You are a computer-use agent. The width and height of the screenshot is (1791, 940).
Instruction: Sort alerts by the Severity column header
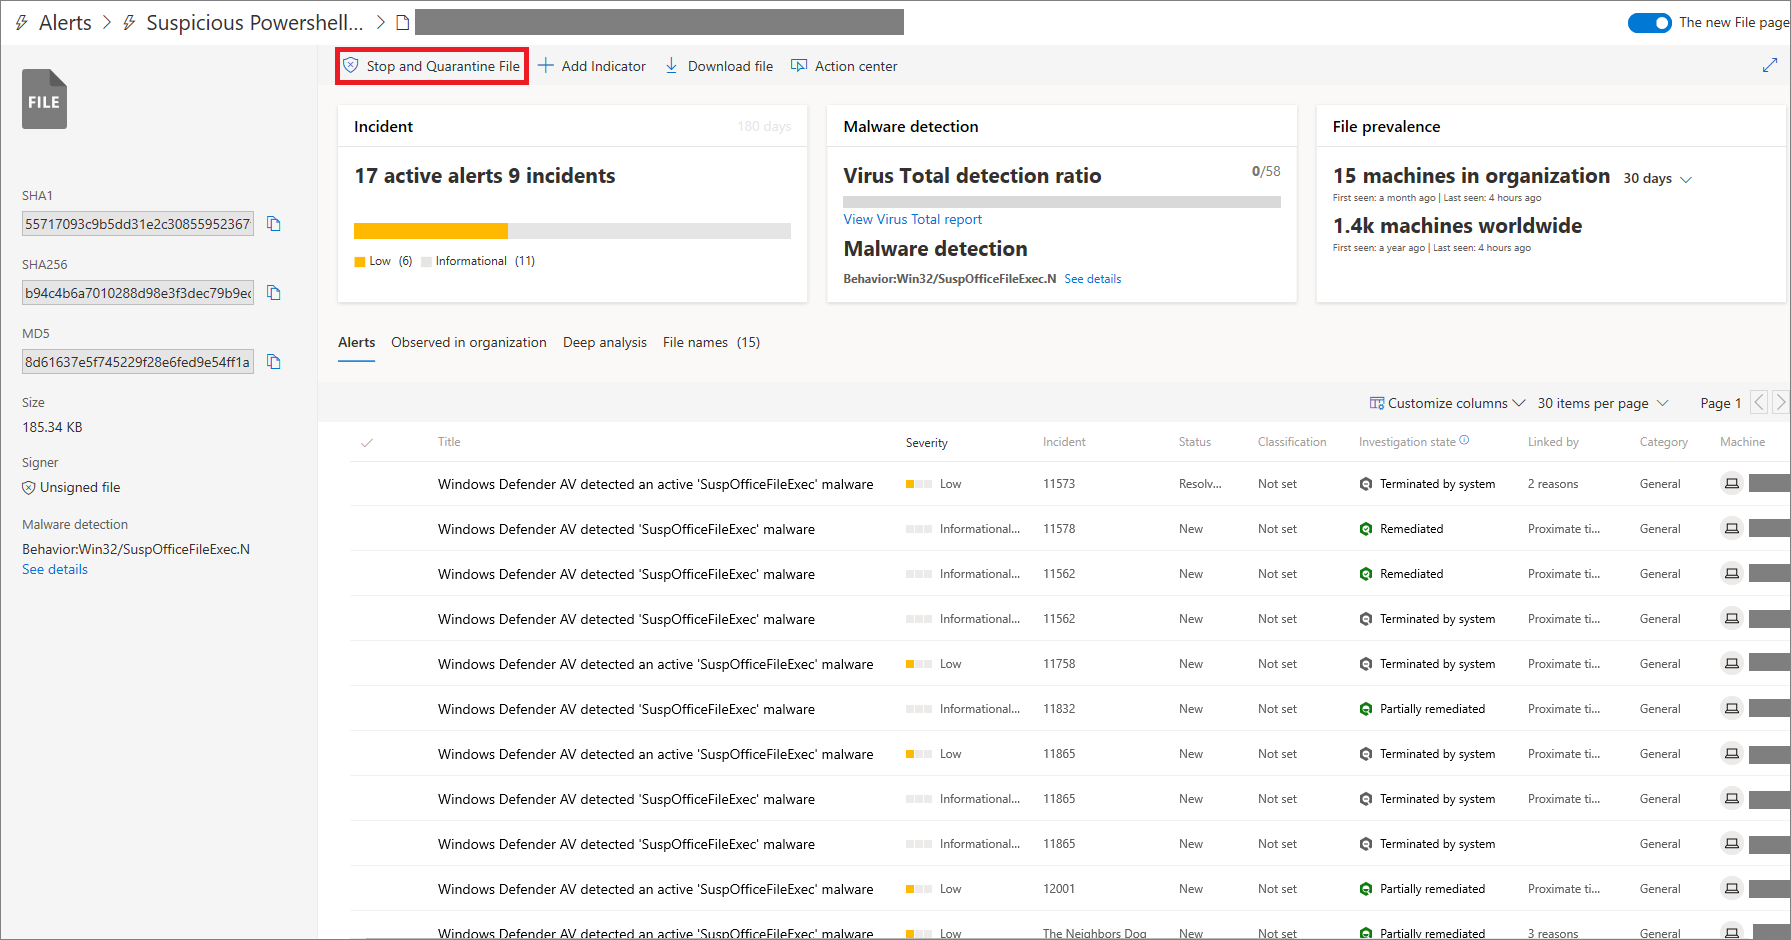(x=926, y=442)
